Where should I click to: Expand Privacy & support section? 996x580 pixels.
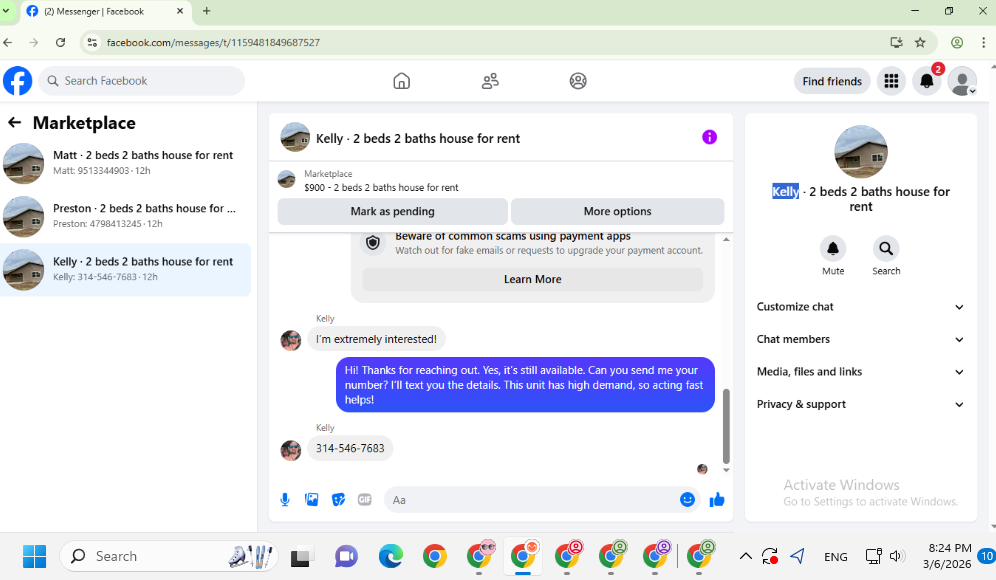point(861,404)
